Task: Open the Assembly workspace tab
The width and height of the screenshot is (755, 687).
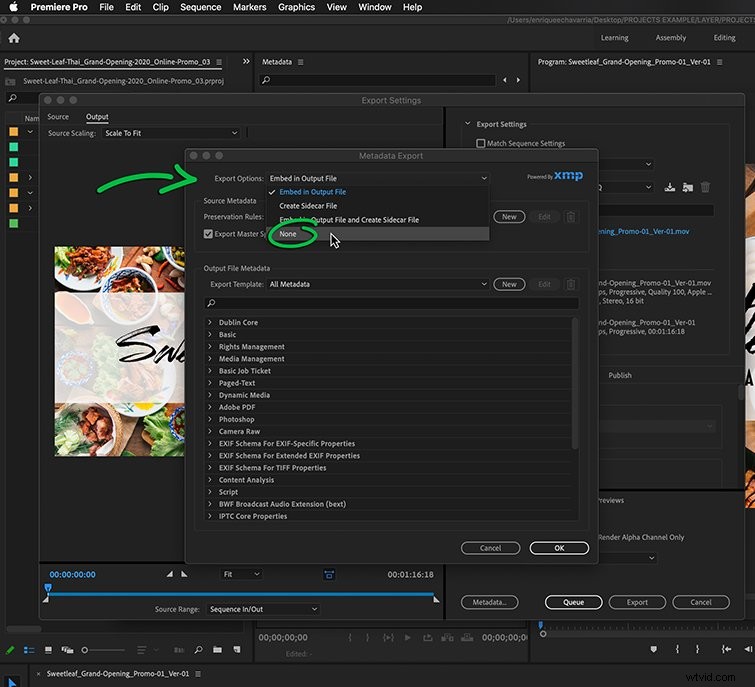Action: click(x=670, y=38)
